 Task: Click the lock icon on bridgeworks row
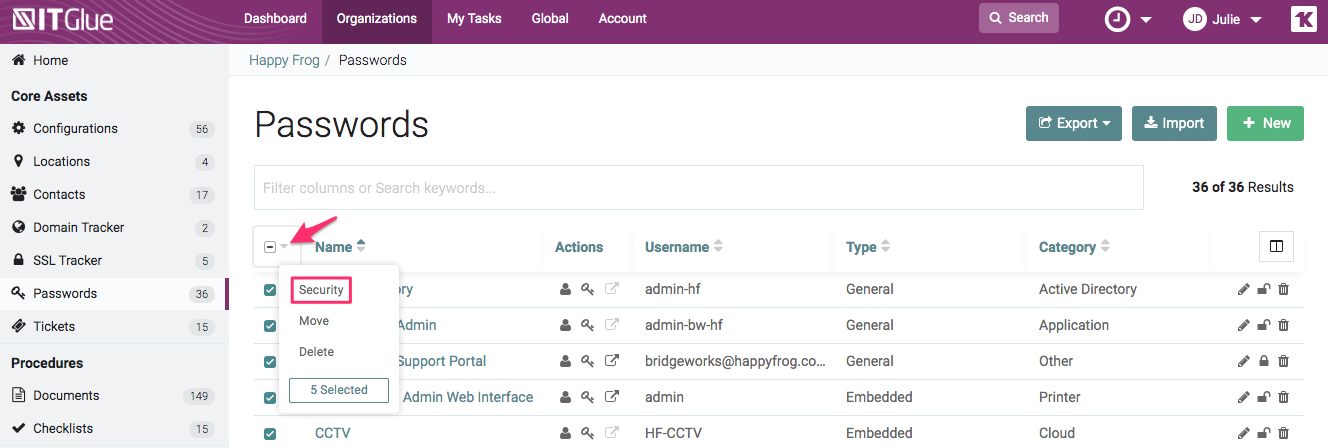(1264, 362)
